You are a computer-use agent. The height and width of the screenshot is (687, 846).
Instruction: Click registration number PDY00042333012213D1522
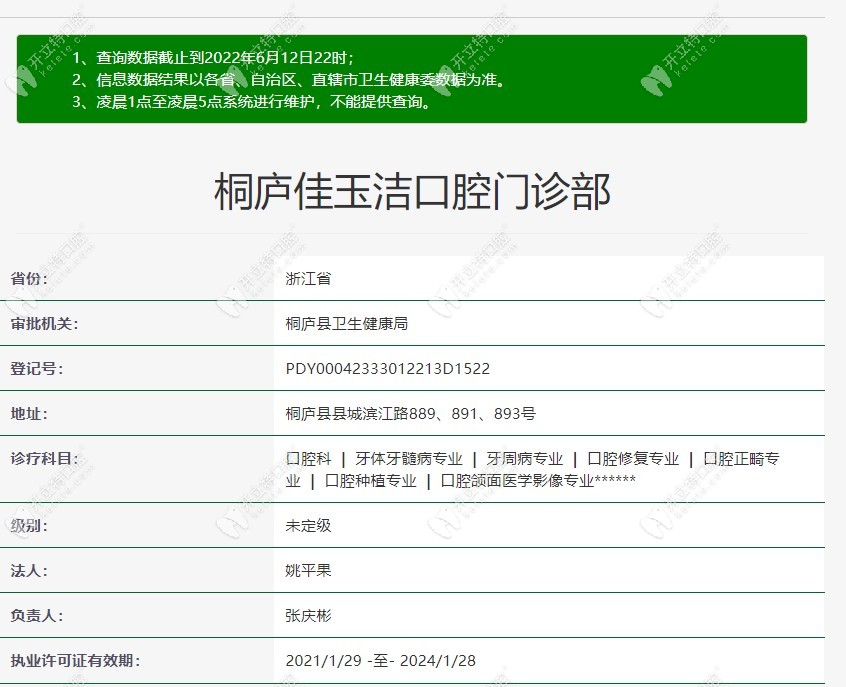(387, 369)
